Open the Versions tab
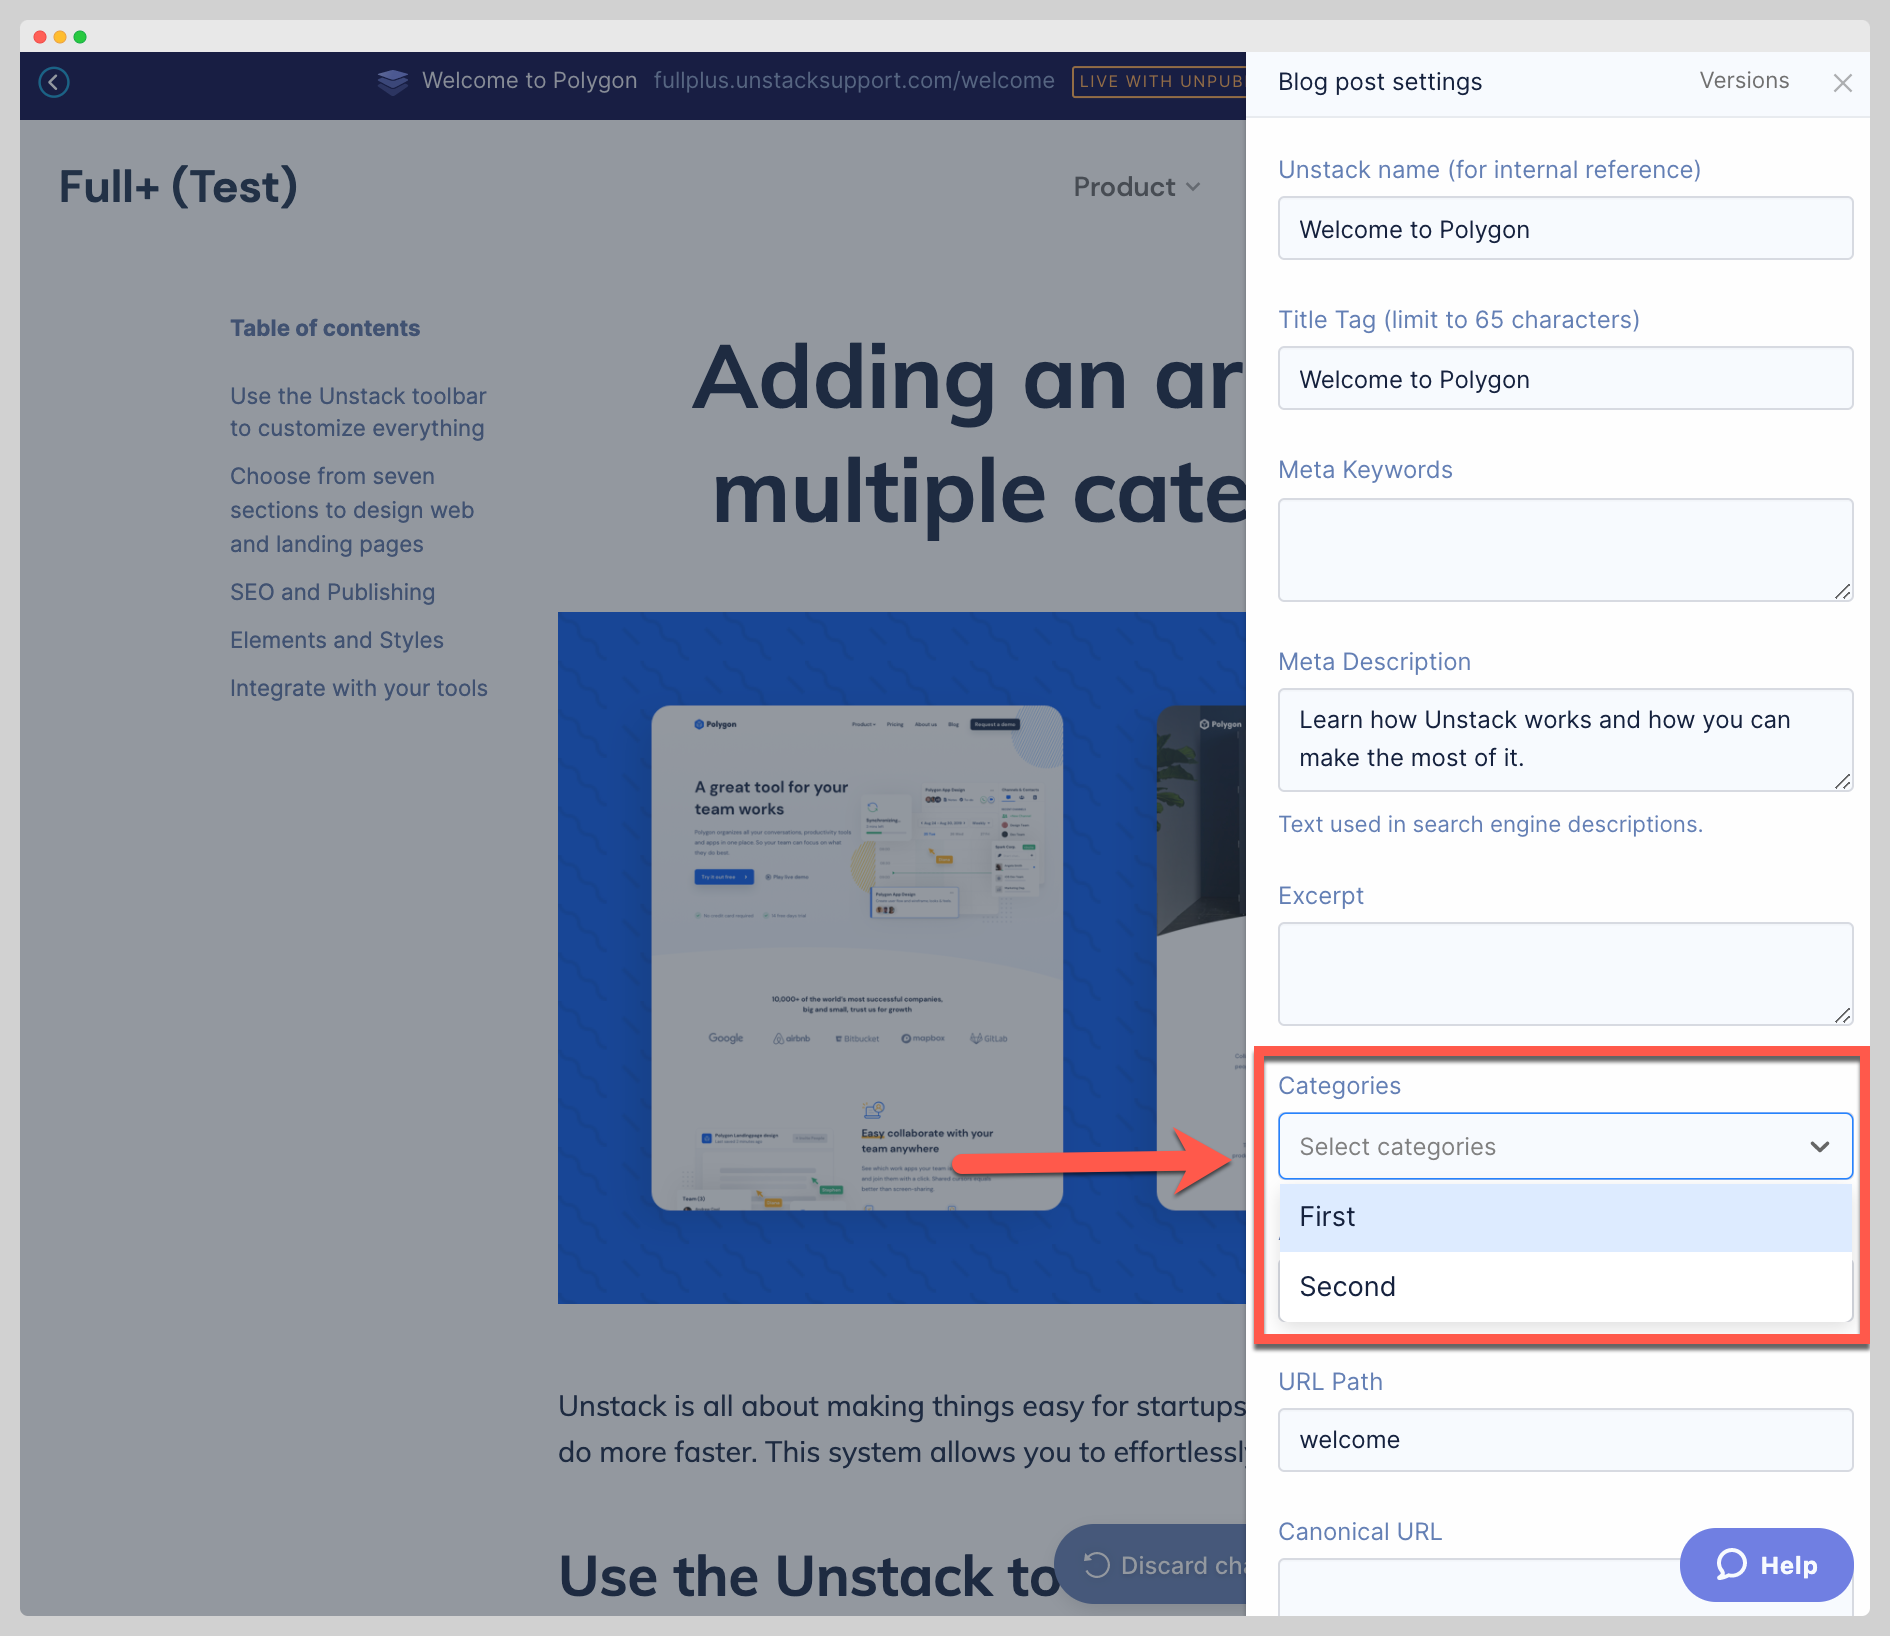 click(x=1744, y=81)
